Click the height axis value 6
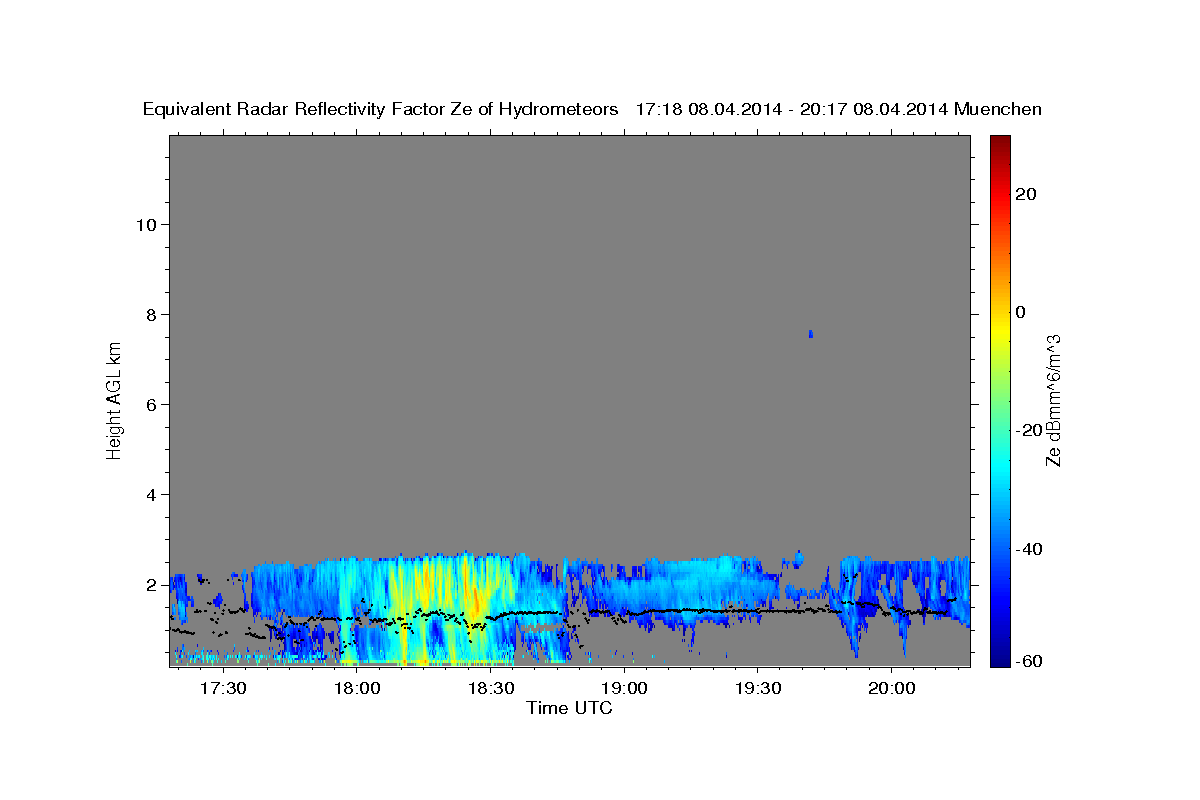Screen dimensions: 1200x800 [149, 404]
